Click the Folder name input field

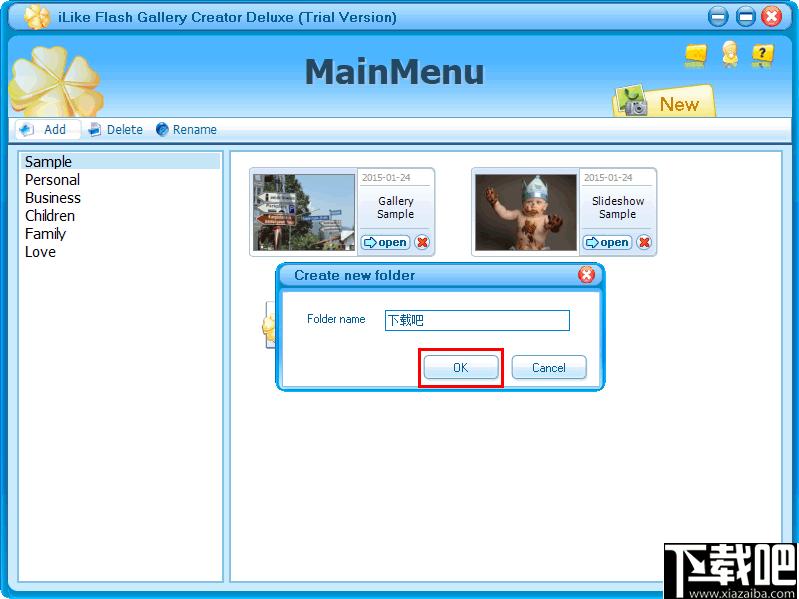[477, 320]
